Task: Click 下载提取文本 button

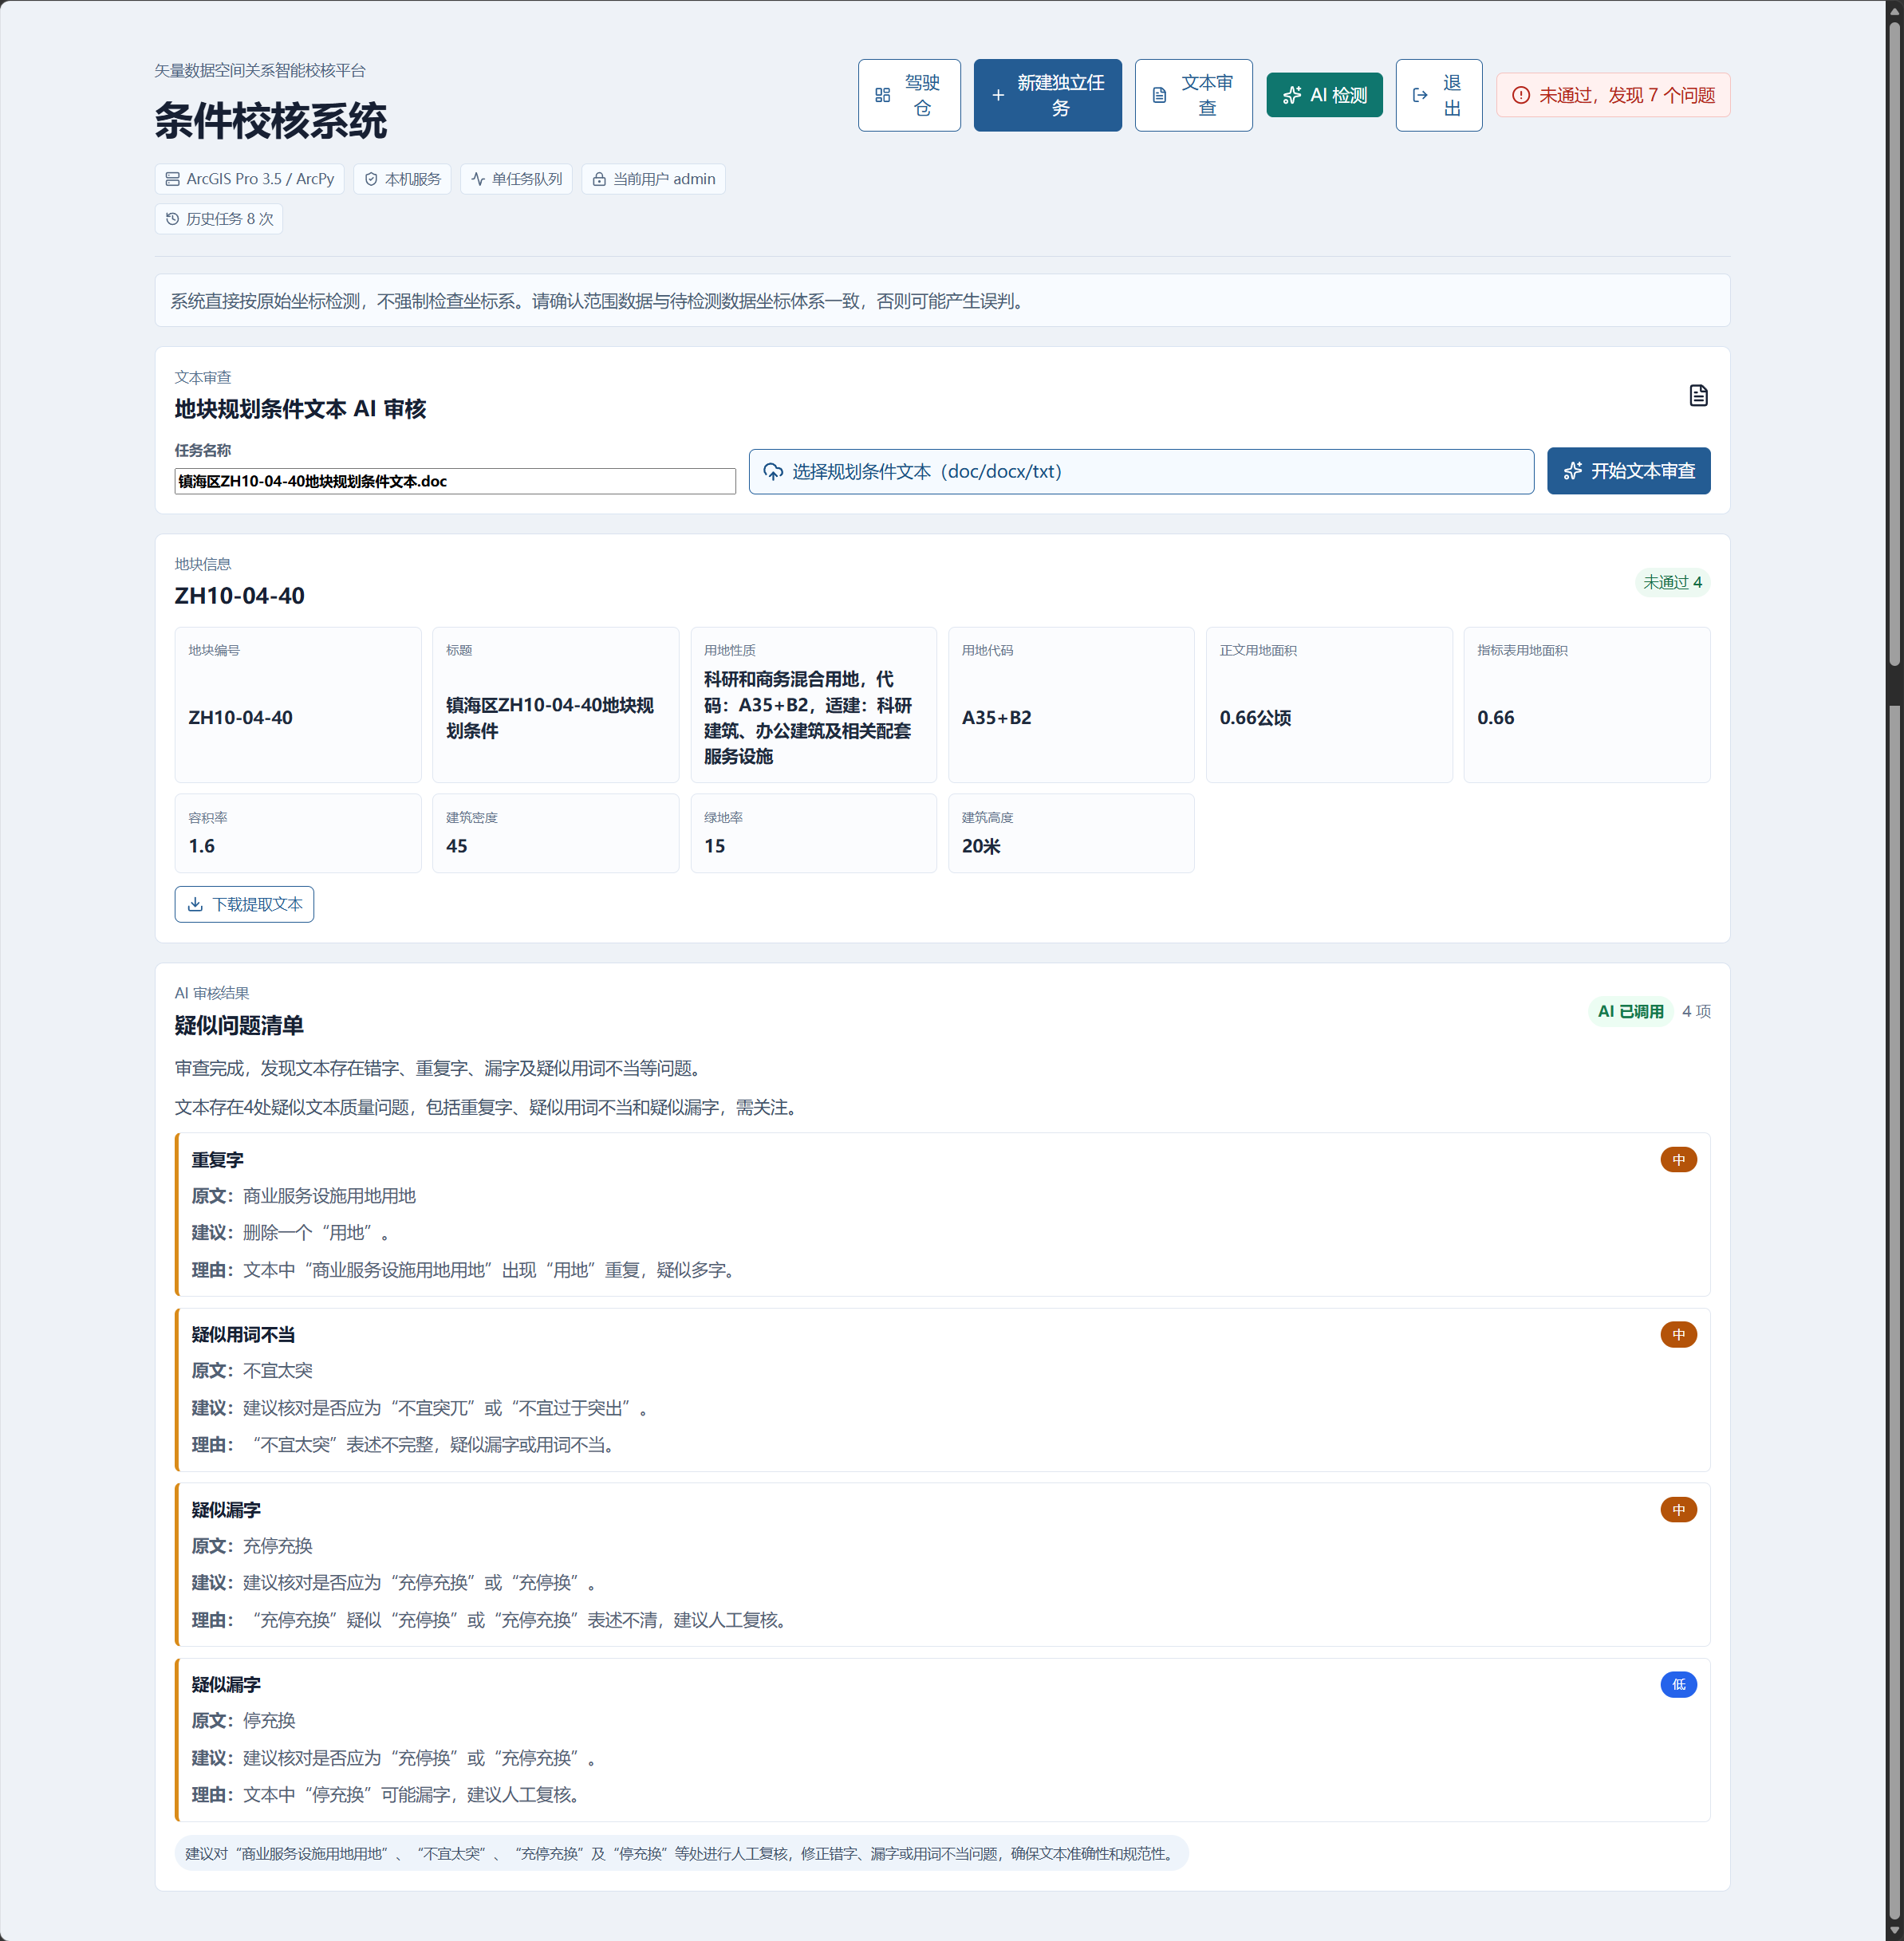Action: pyautogui.click(x=244, y=904)
